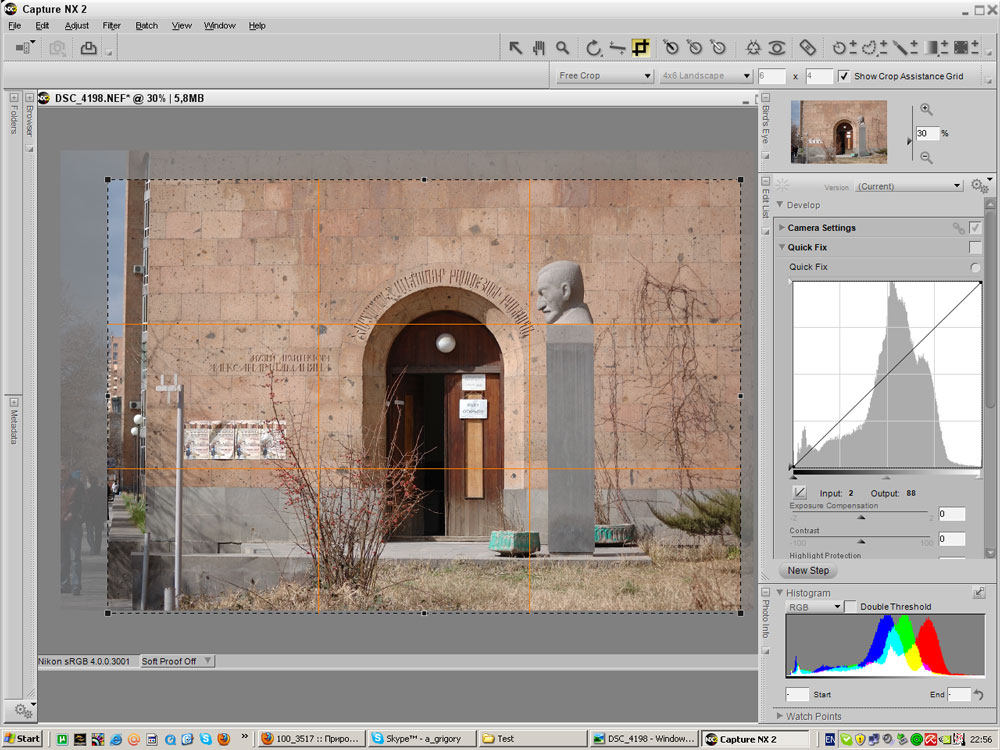Select the Zoom magnifier tool

point(563,47)
